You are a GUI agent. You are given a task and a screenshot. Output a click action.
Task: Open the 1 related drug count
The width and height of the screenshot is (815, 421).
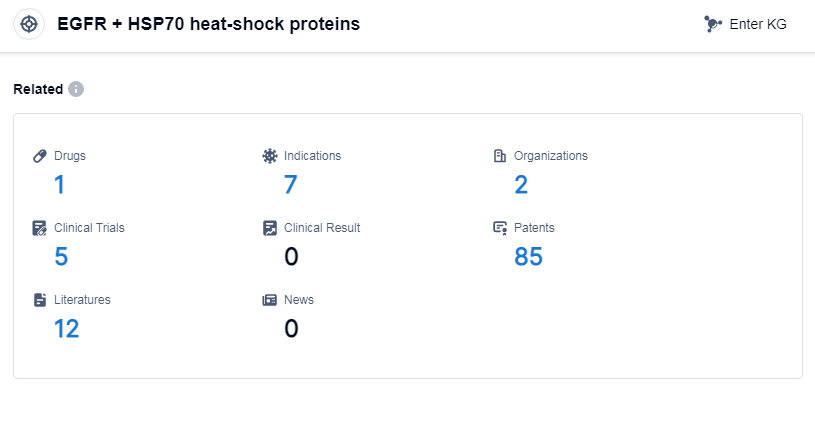coord(59,185)
